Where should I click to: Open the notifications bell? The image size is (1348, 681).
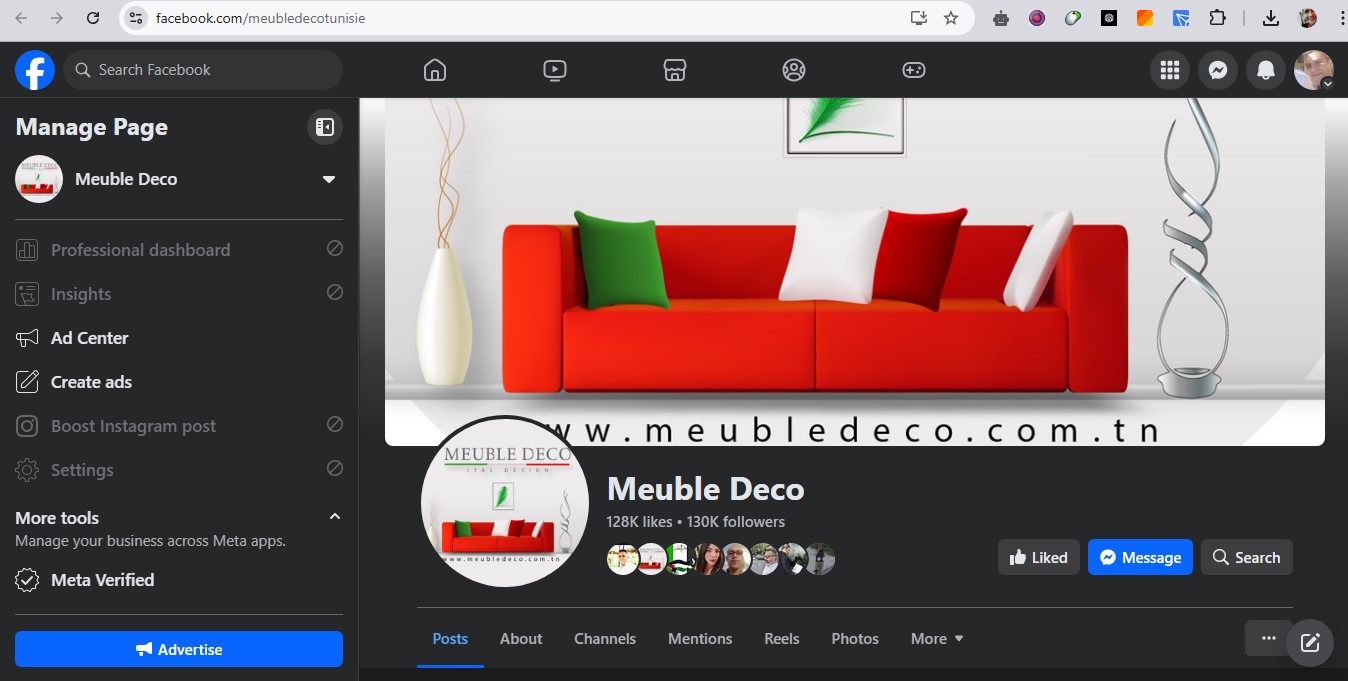point(1265,70)
